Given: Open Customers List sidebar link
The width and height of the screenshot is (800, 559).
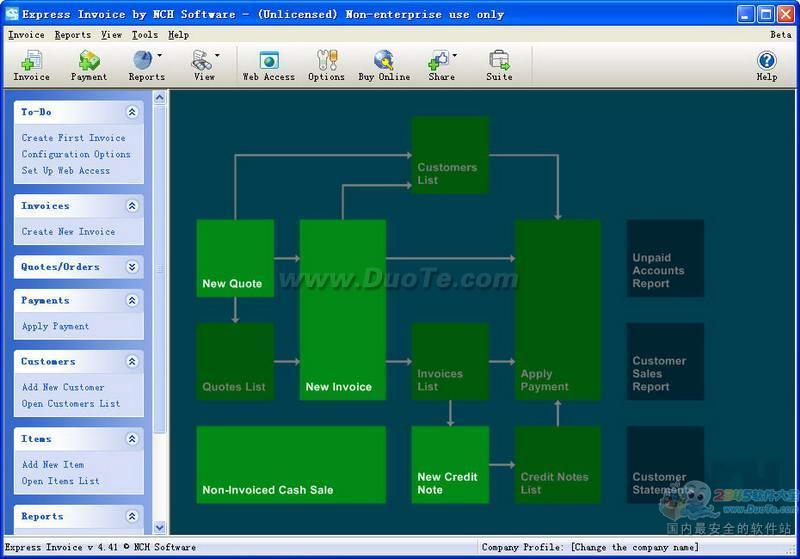Looking at the screenshot, I should 71,403.
